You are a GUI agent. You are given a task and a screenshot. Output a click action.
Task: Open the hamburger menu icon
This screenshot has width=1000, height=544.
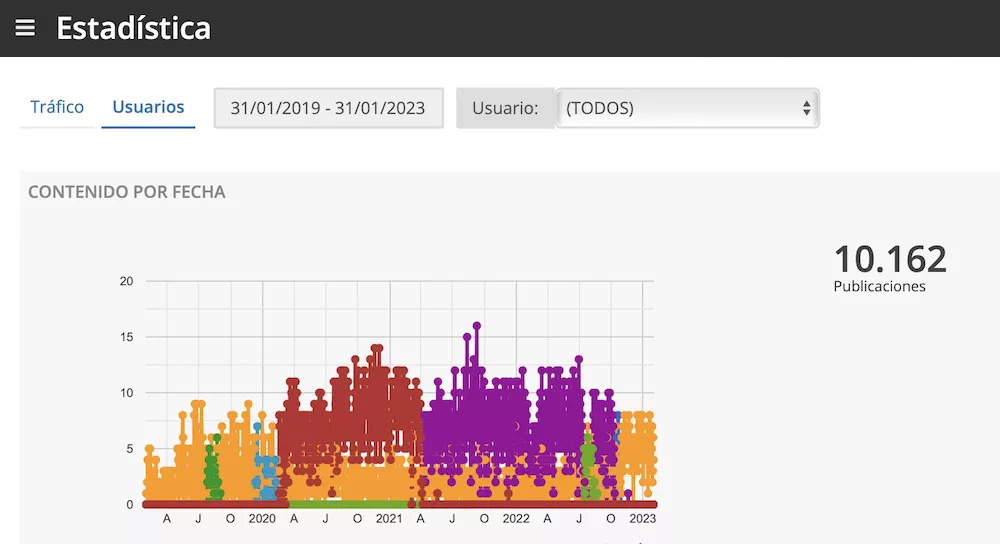coord(25,28)
